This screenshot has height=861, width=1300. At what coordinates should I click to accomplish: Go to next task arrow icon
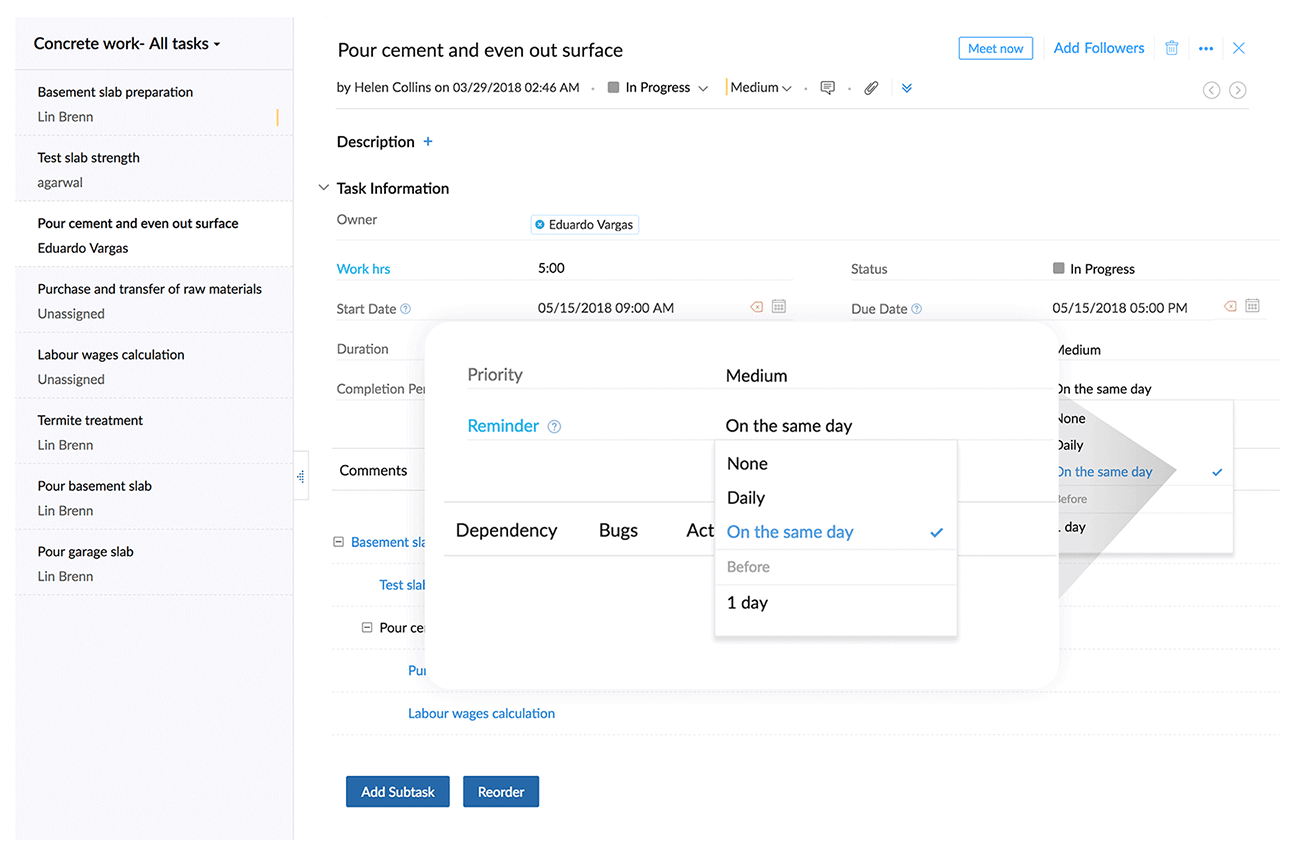[1237, 90]
